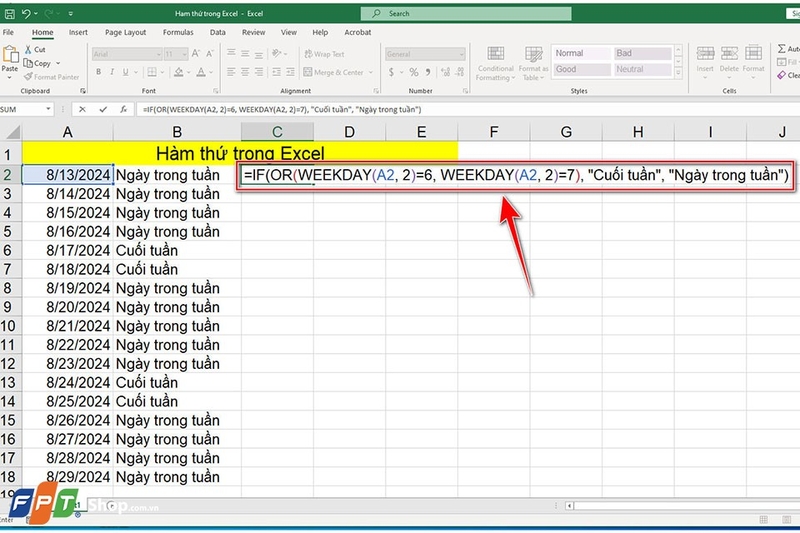This screenshot has width=800, height=533.
Task: Click the Comma Style icon
Action: [428, 72]
